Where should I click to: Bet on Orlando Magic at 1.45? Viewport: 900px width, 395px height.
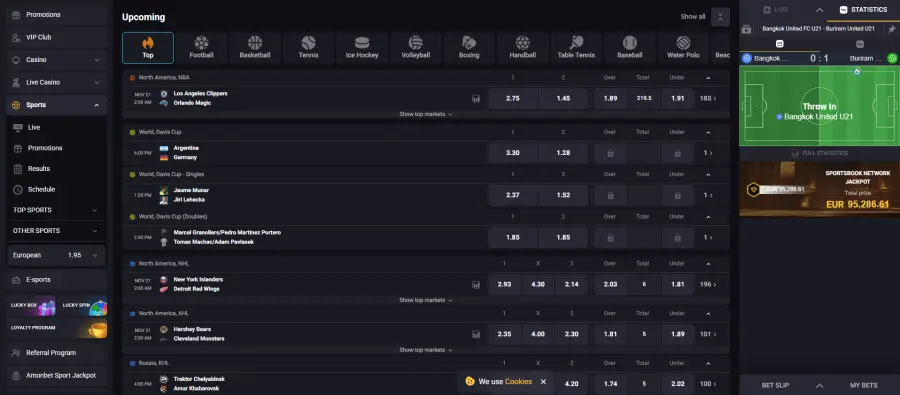click(563, 99)
